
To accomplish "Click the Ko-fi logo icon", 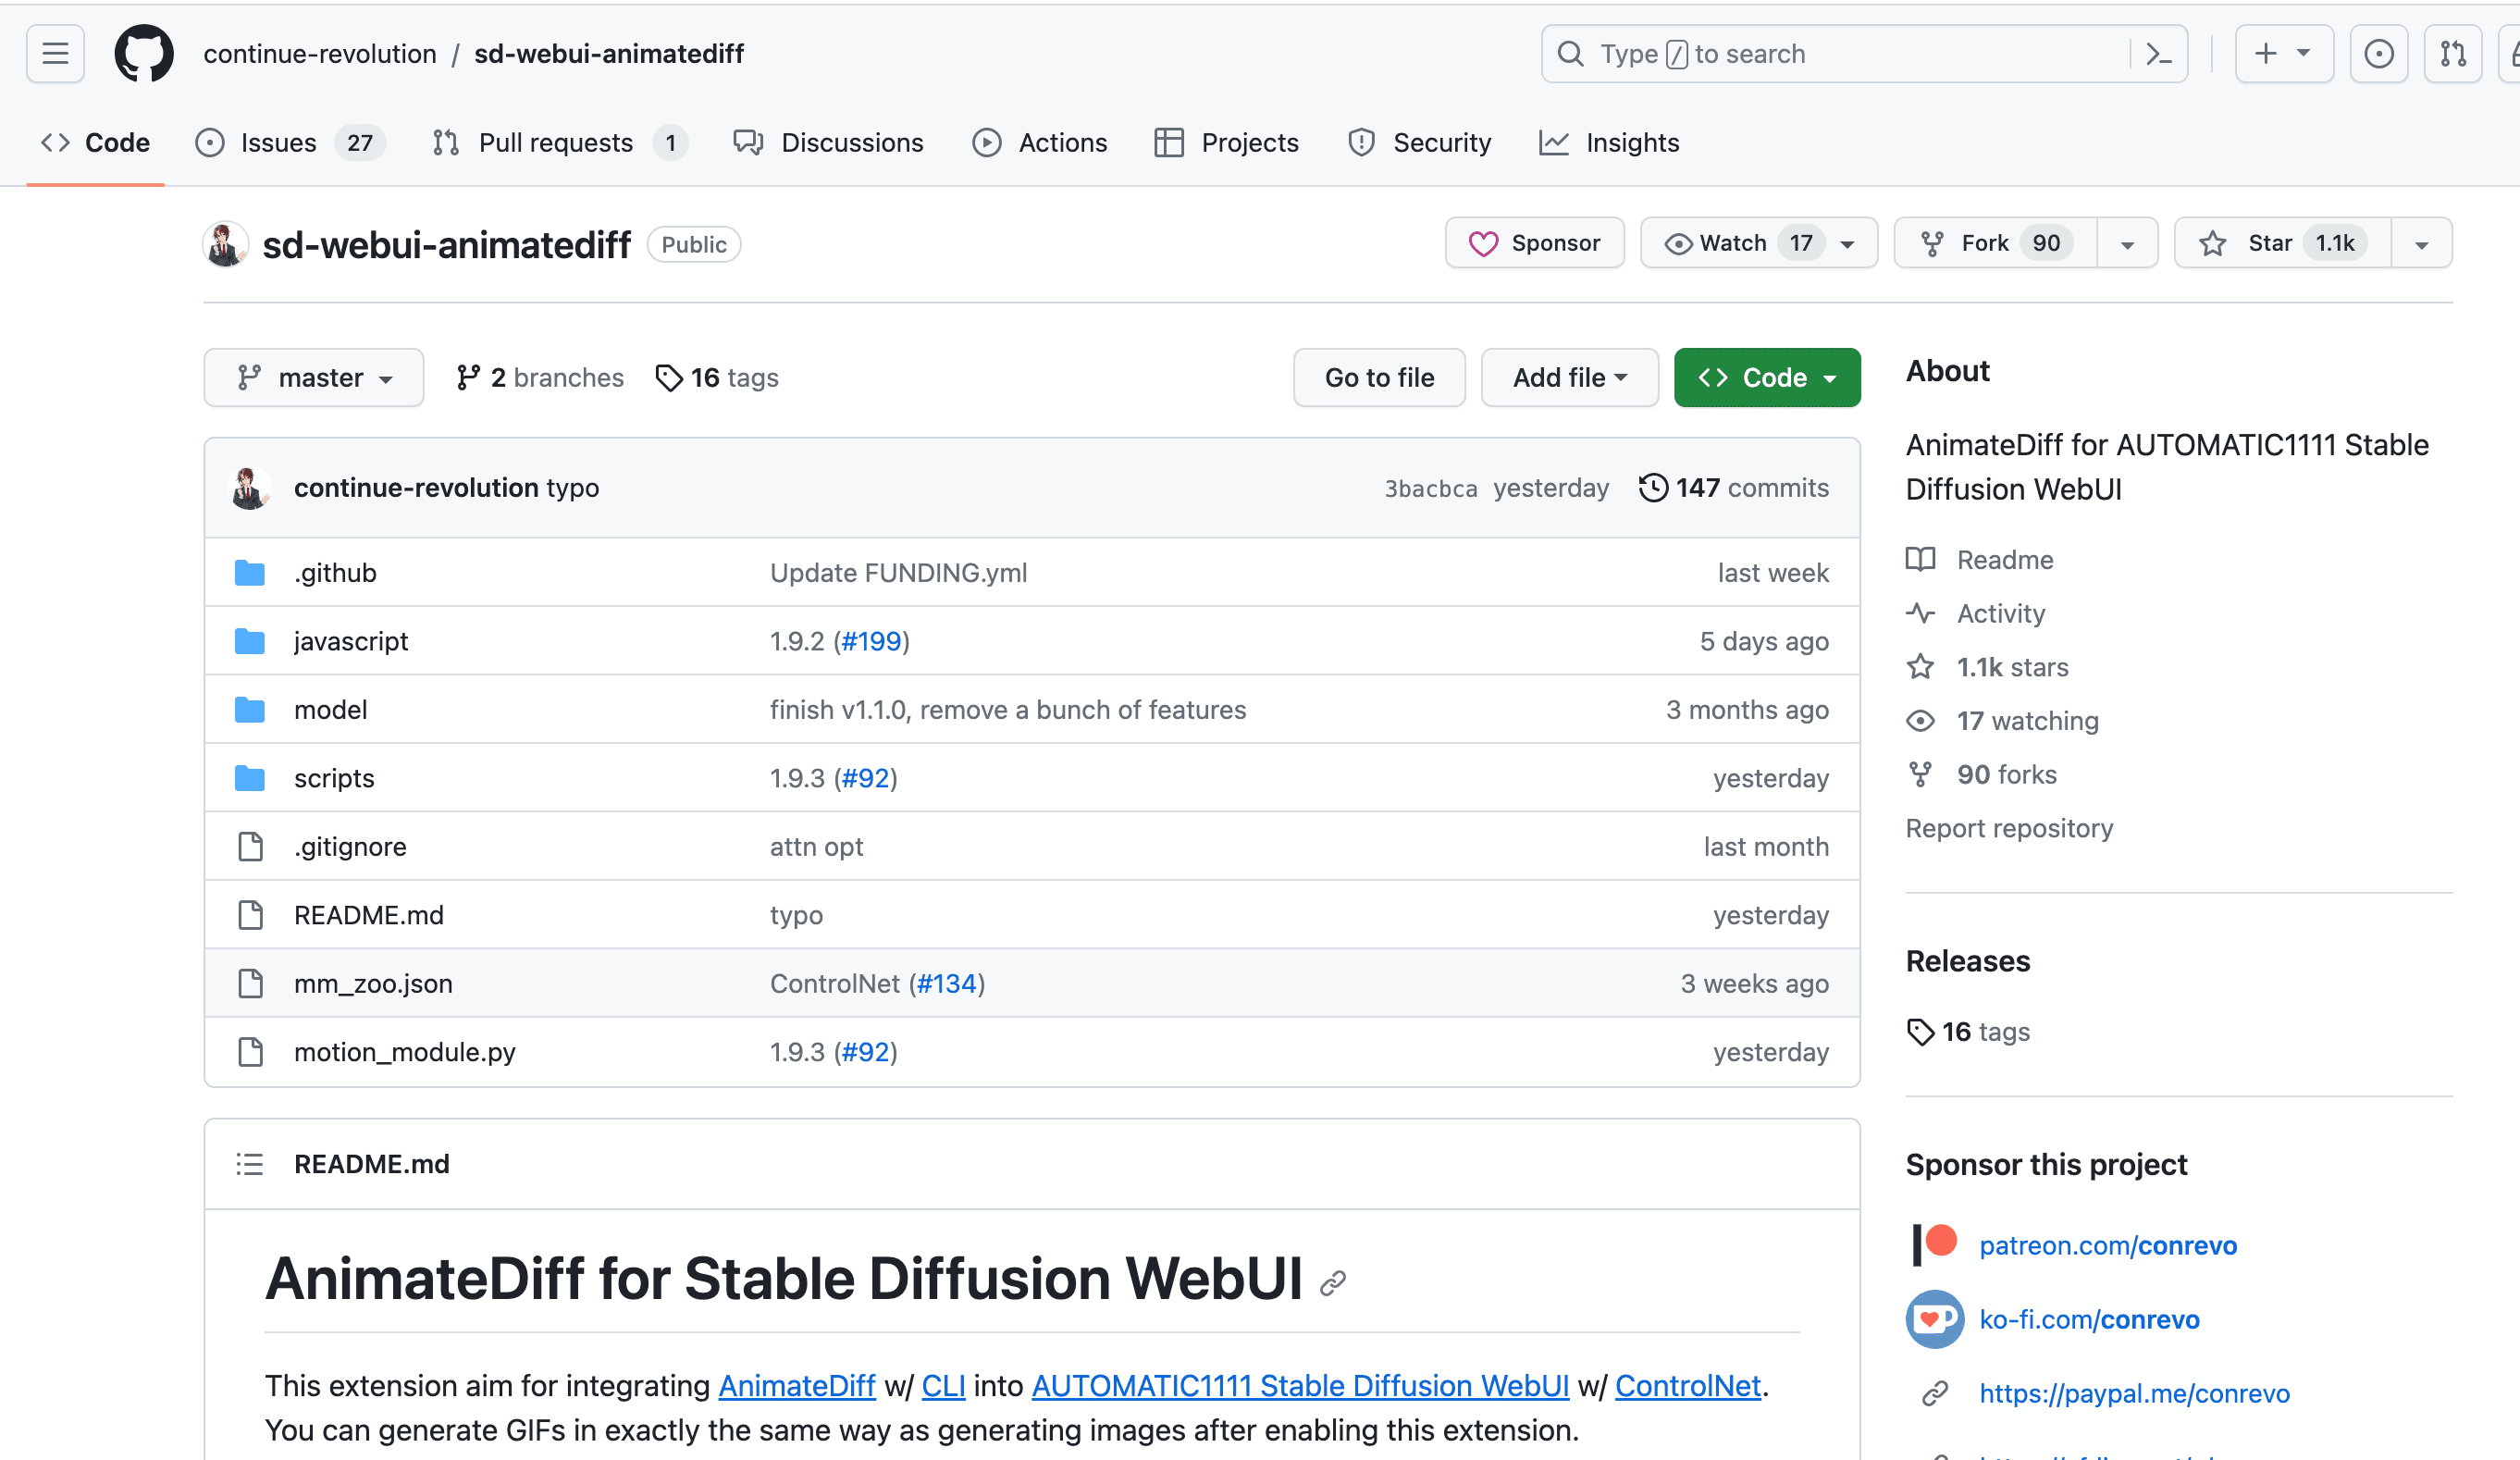I will [x=1934, y=1319].
